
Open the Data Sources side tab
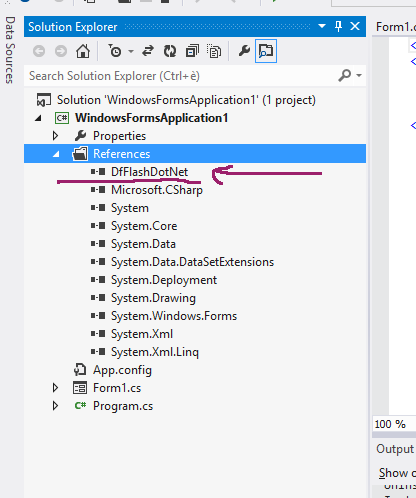10,50
